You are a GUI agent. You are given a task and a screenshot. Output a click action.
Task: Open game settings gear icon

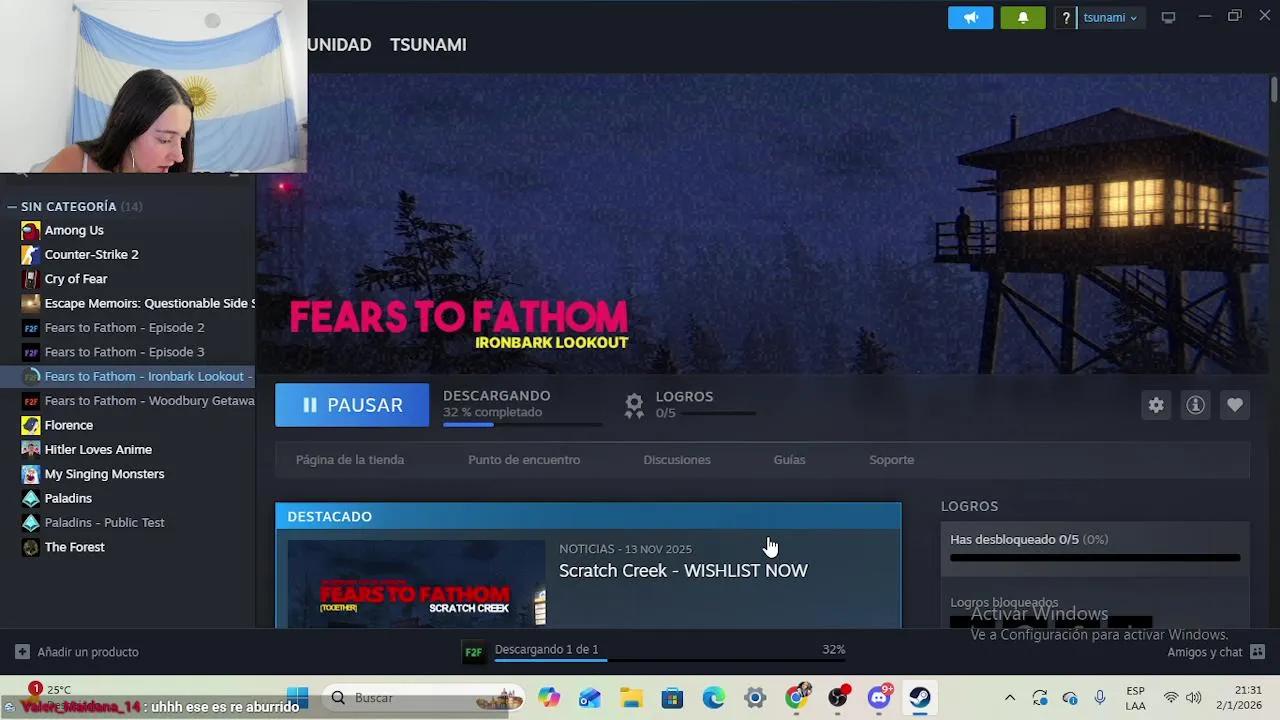pos(1156,405)
